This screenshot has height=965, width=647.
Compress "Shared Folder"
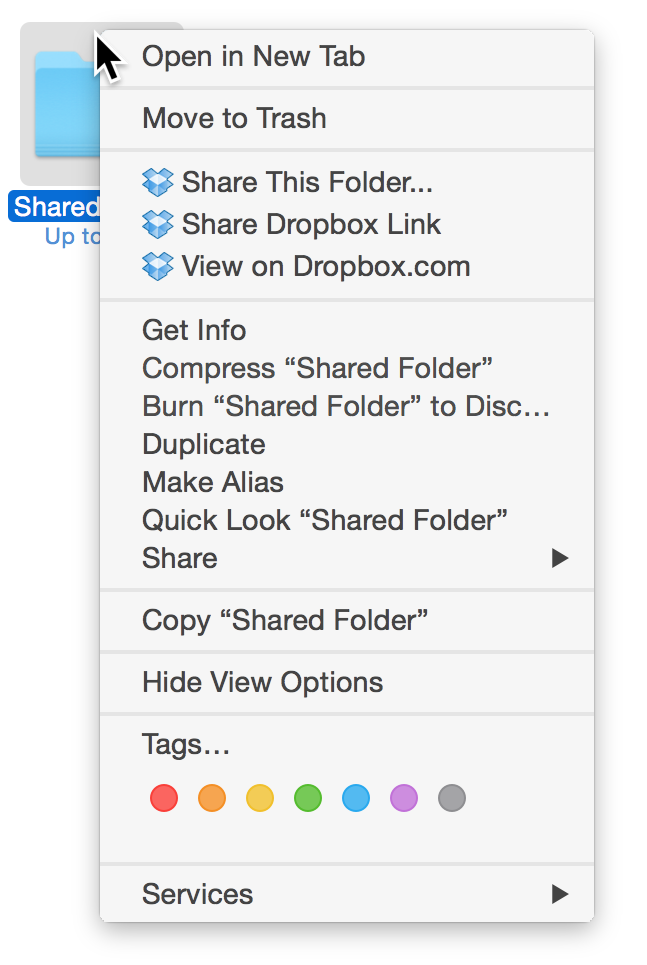[317, 368]
